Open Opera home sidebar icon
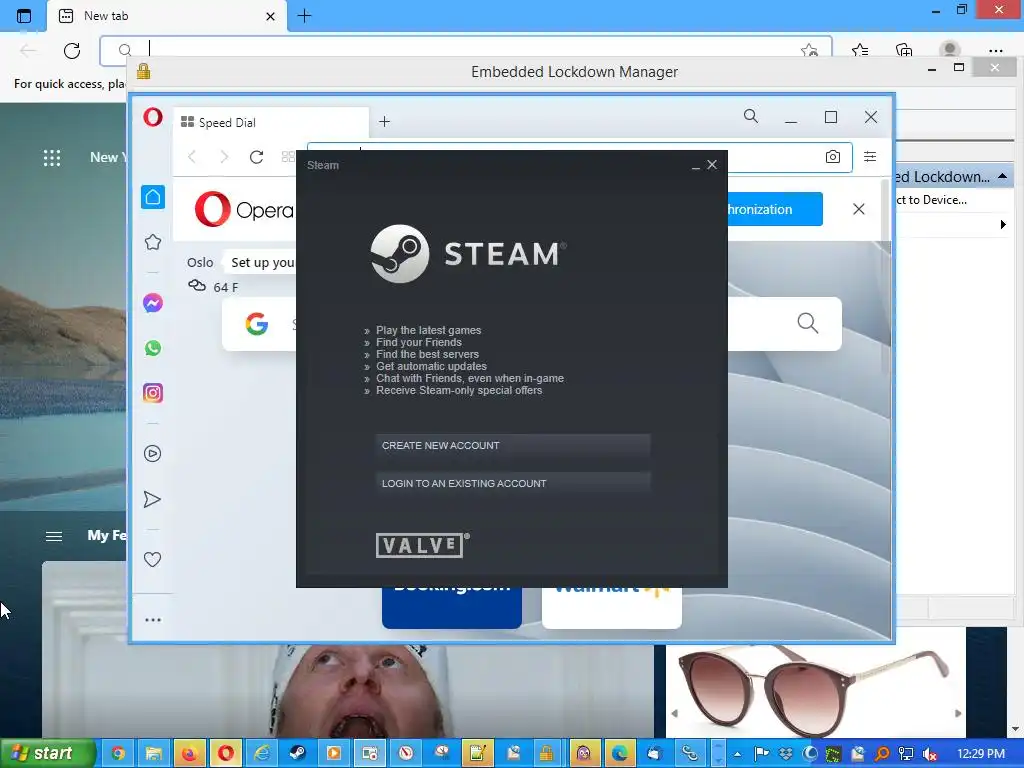 (x=153, y=197)
